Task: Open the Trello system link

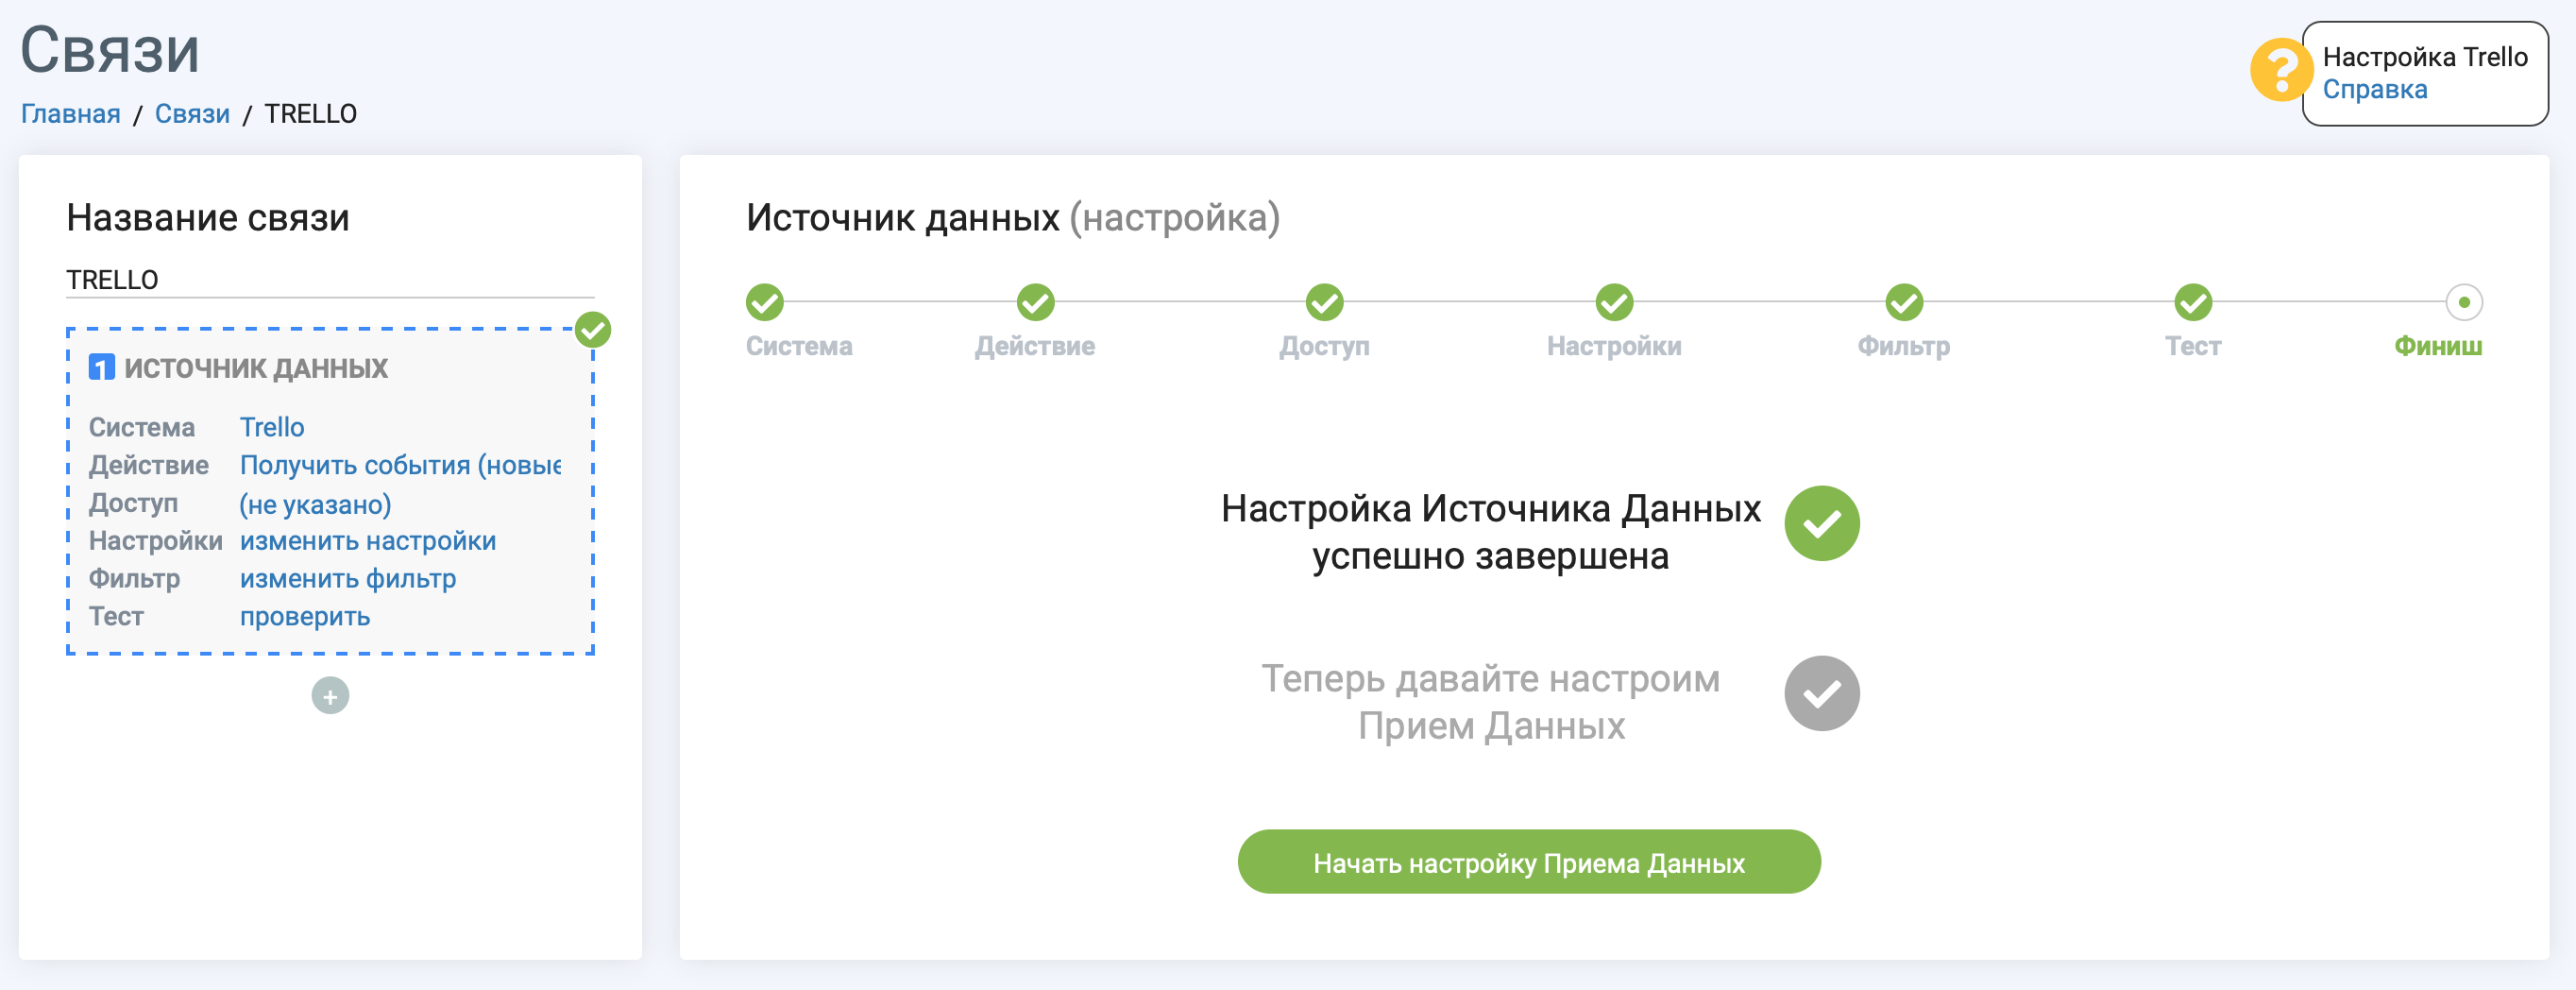Action: tap(272, 427)
